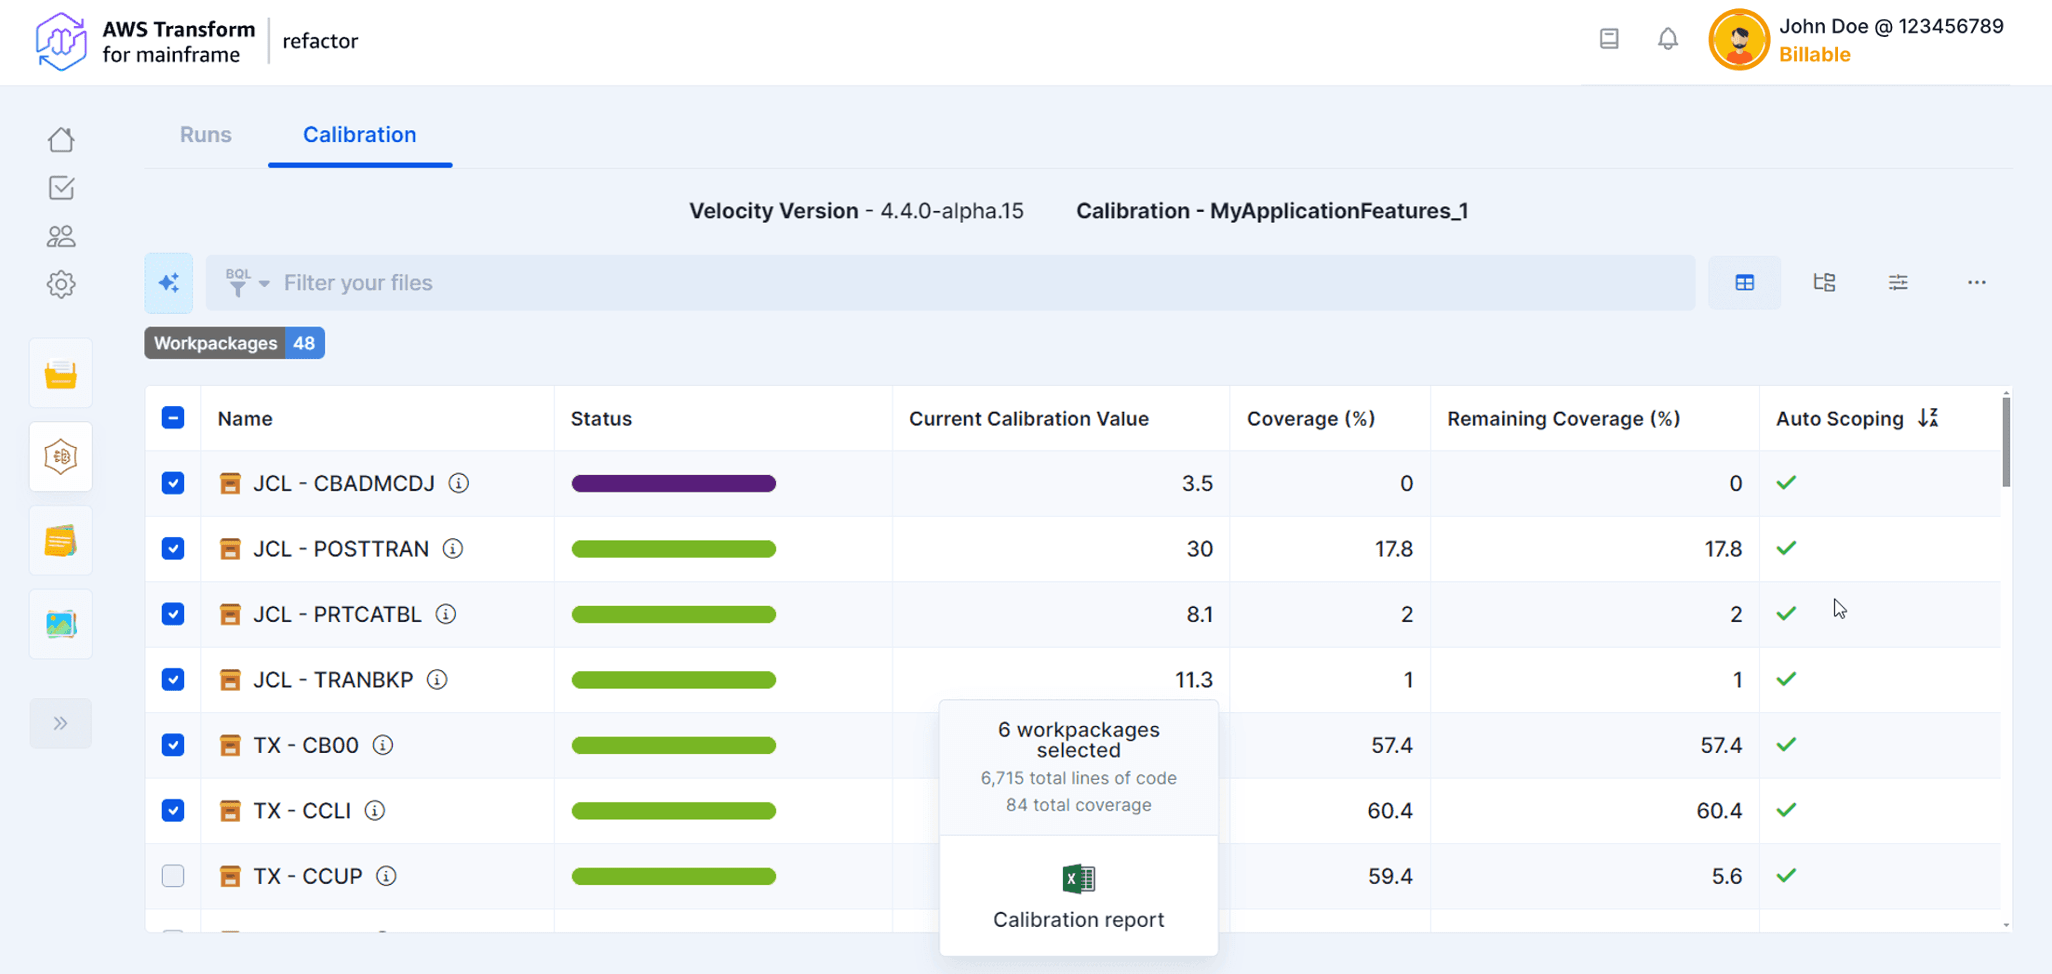Expand the left sidebar with chevrons
Image resolution: width=2052 pixels, height=974 pixels.
tap(61, 723)
